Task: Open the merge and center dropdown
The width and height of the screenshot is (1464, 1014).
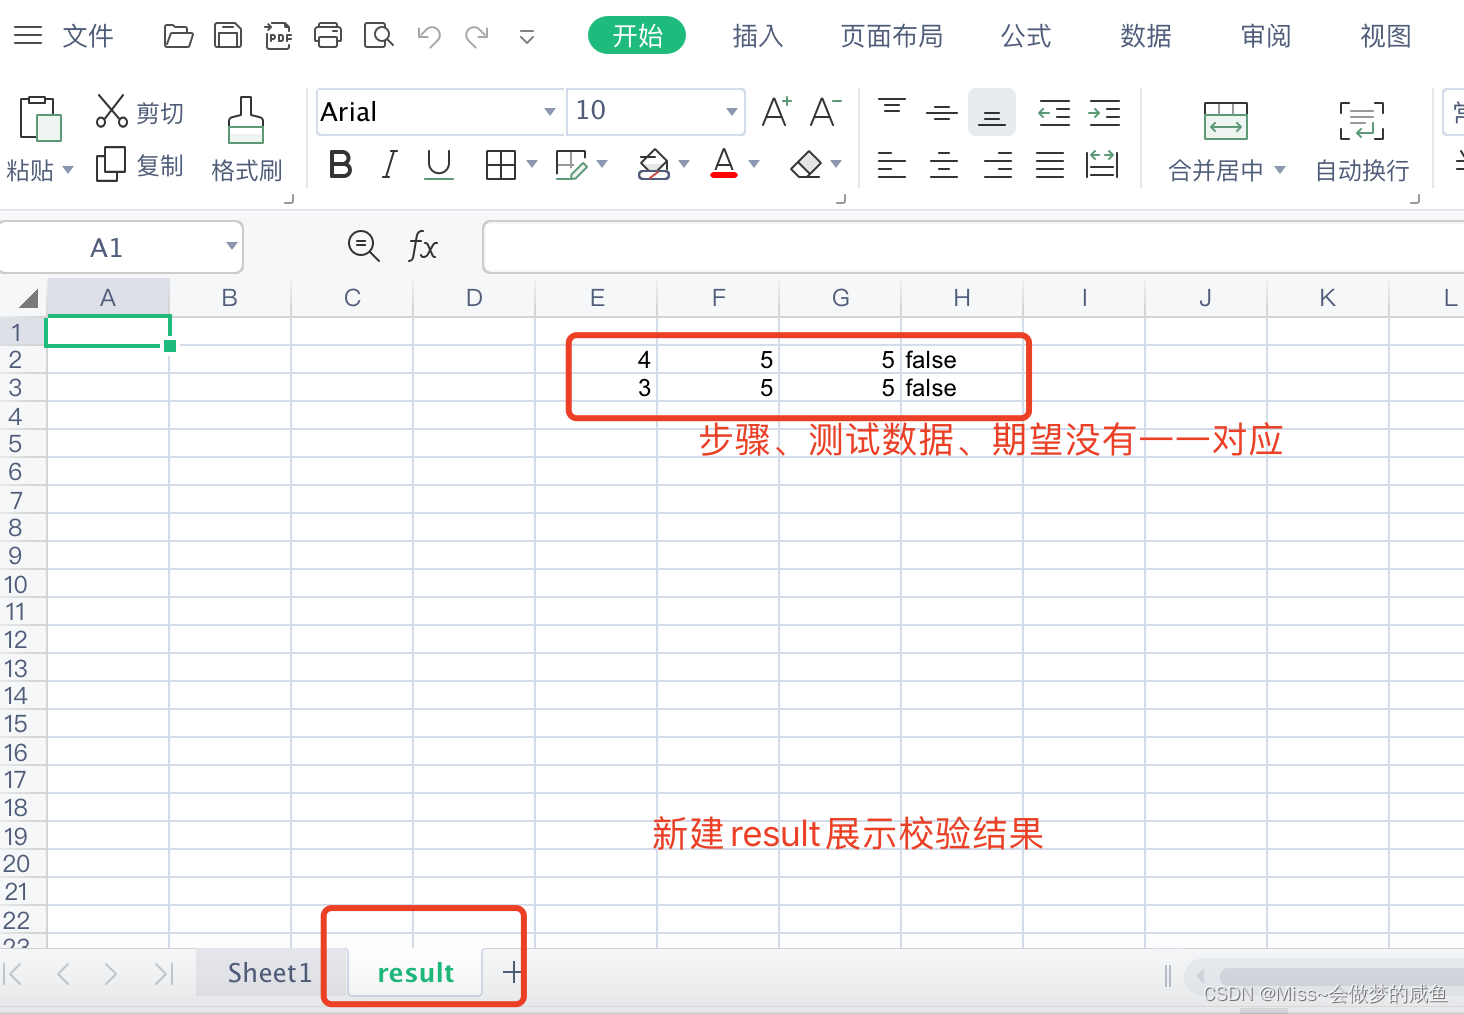Action: (x=1280, y=170)
